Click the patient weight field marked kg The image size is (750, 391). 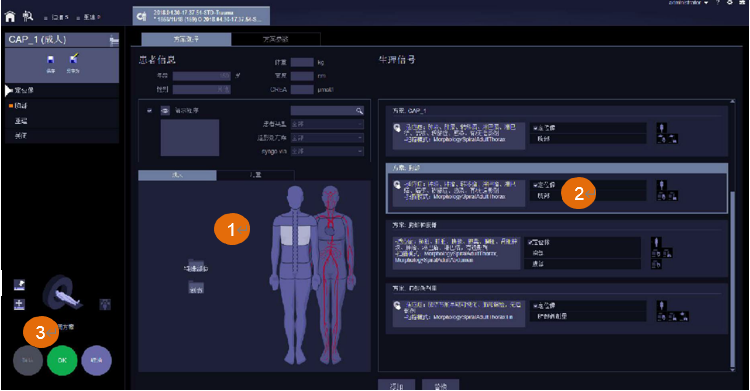point(302,62)
